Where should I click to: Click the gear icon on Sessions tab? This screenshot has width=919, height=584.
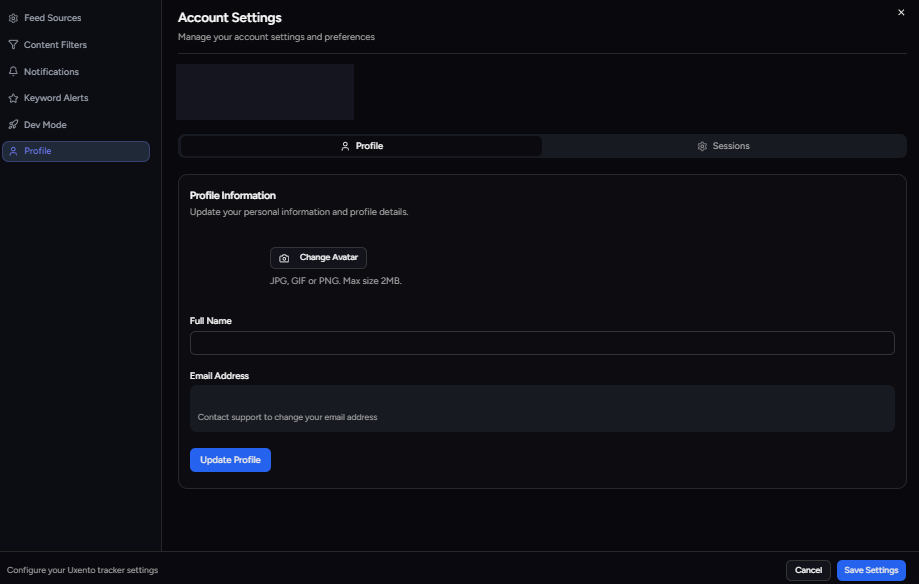(701, 145)
